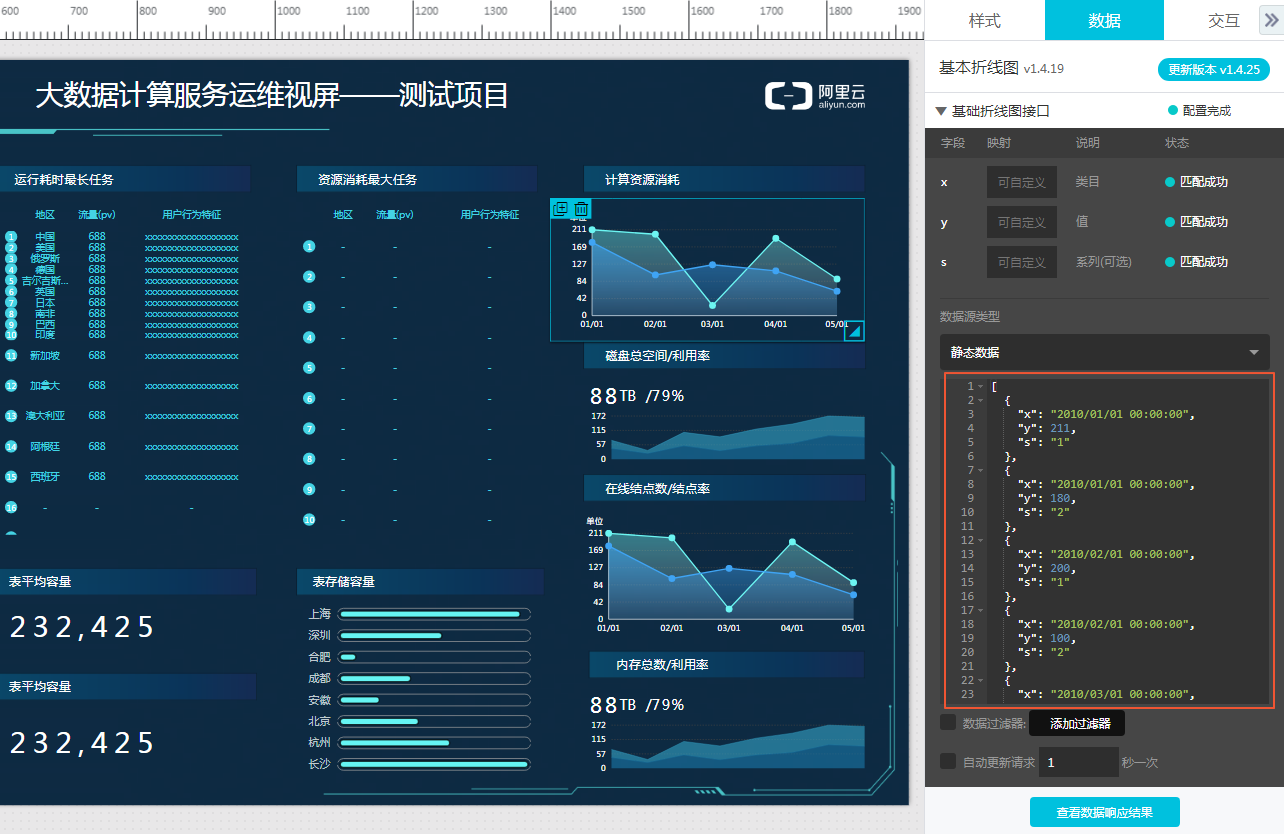Fold the JSON object at line 7

981,470
